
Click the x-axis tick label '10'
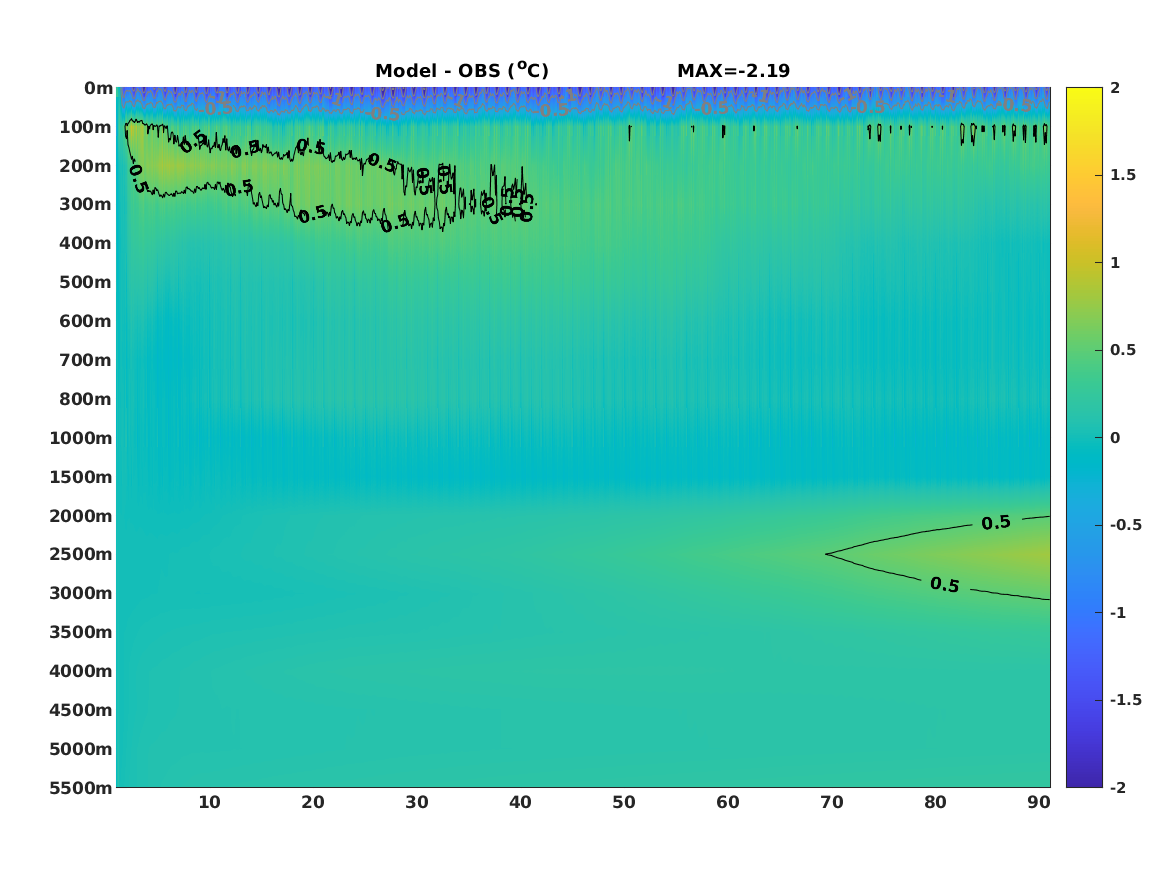209,802
